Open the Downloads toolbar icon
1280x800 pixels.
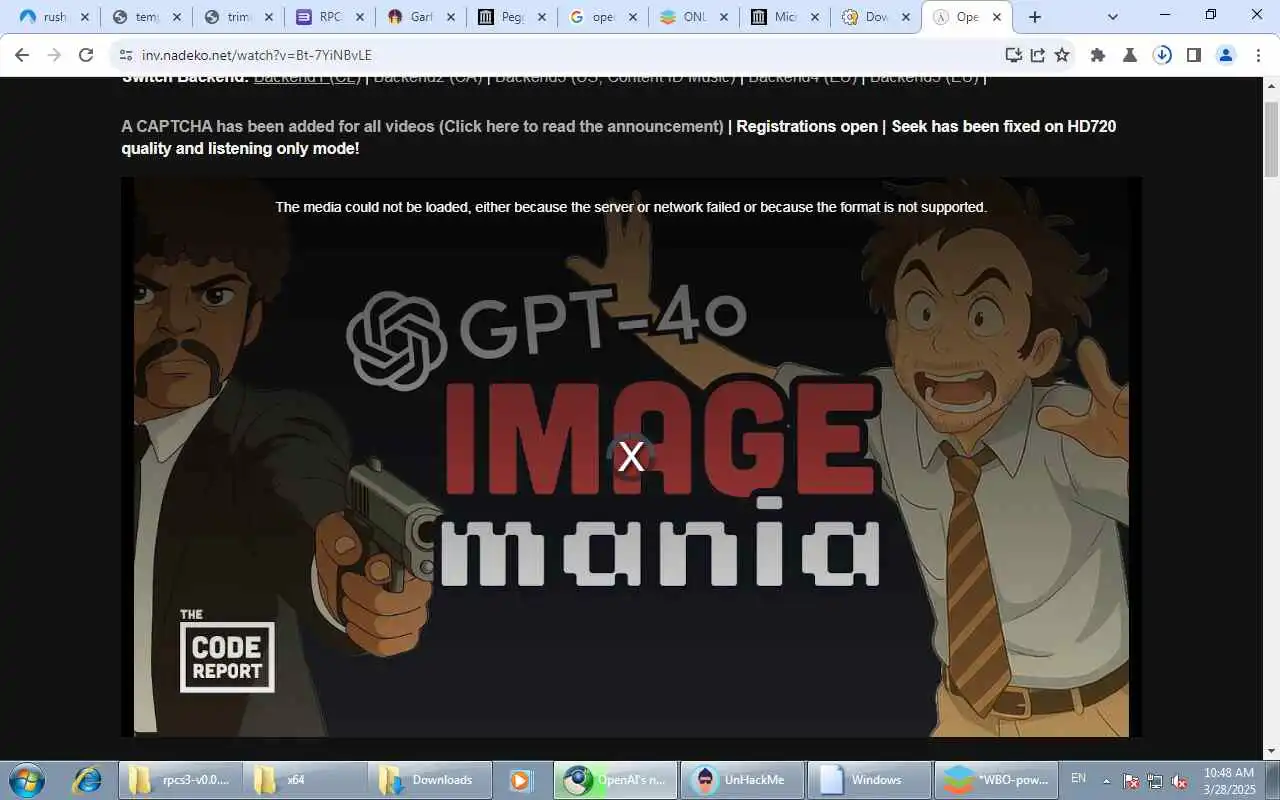tap(1162, 55)
